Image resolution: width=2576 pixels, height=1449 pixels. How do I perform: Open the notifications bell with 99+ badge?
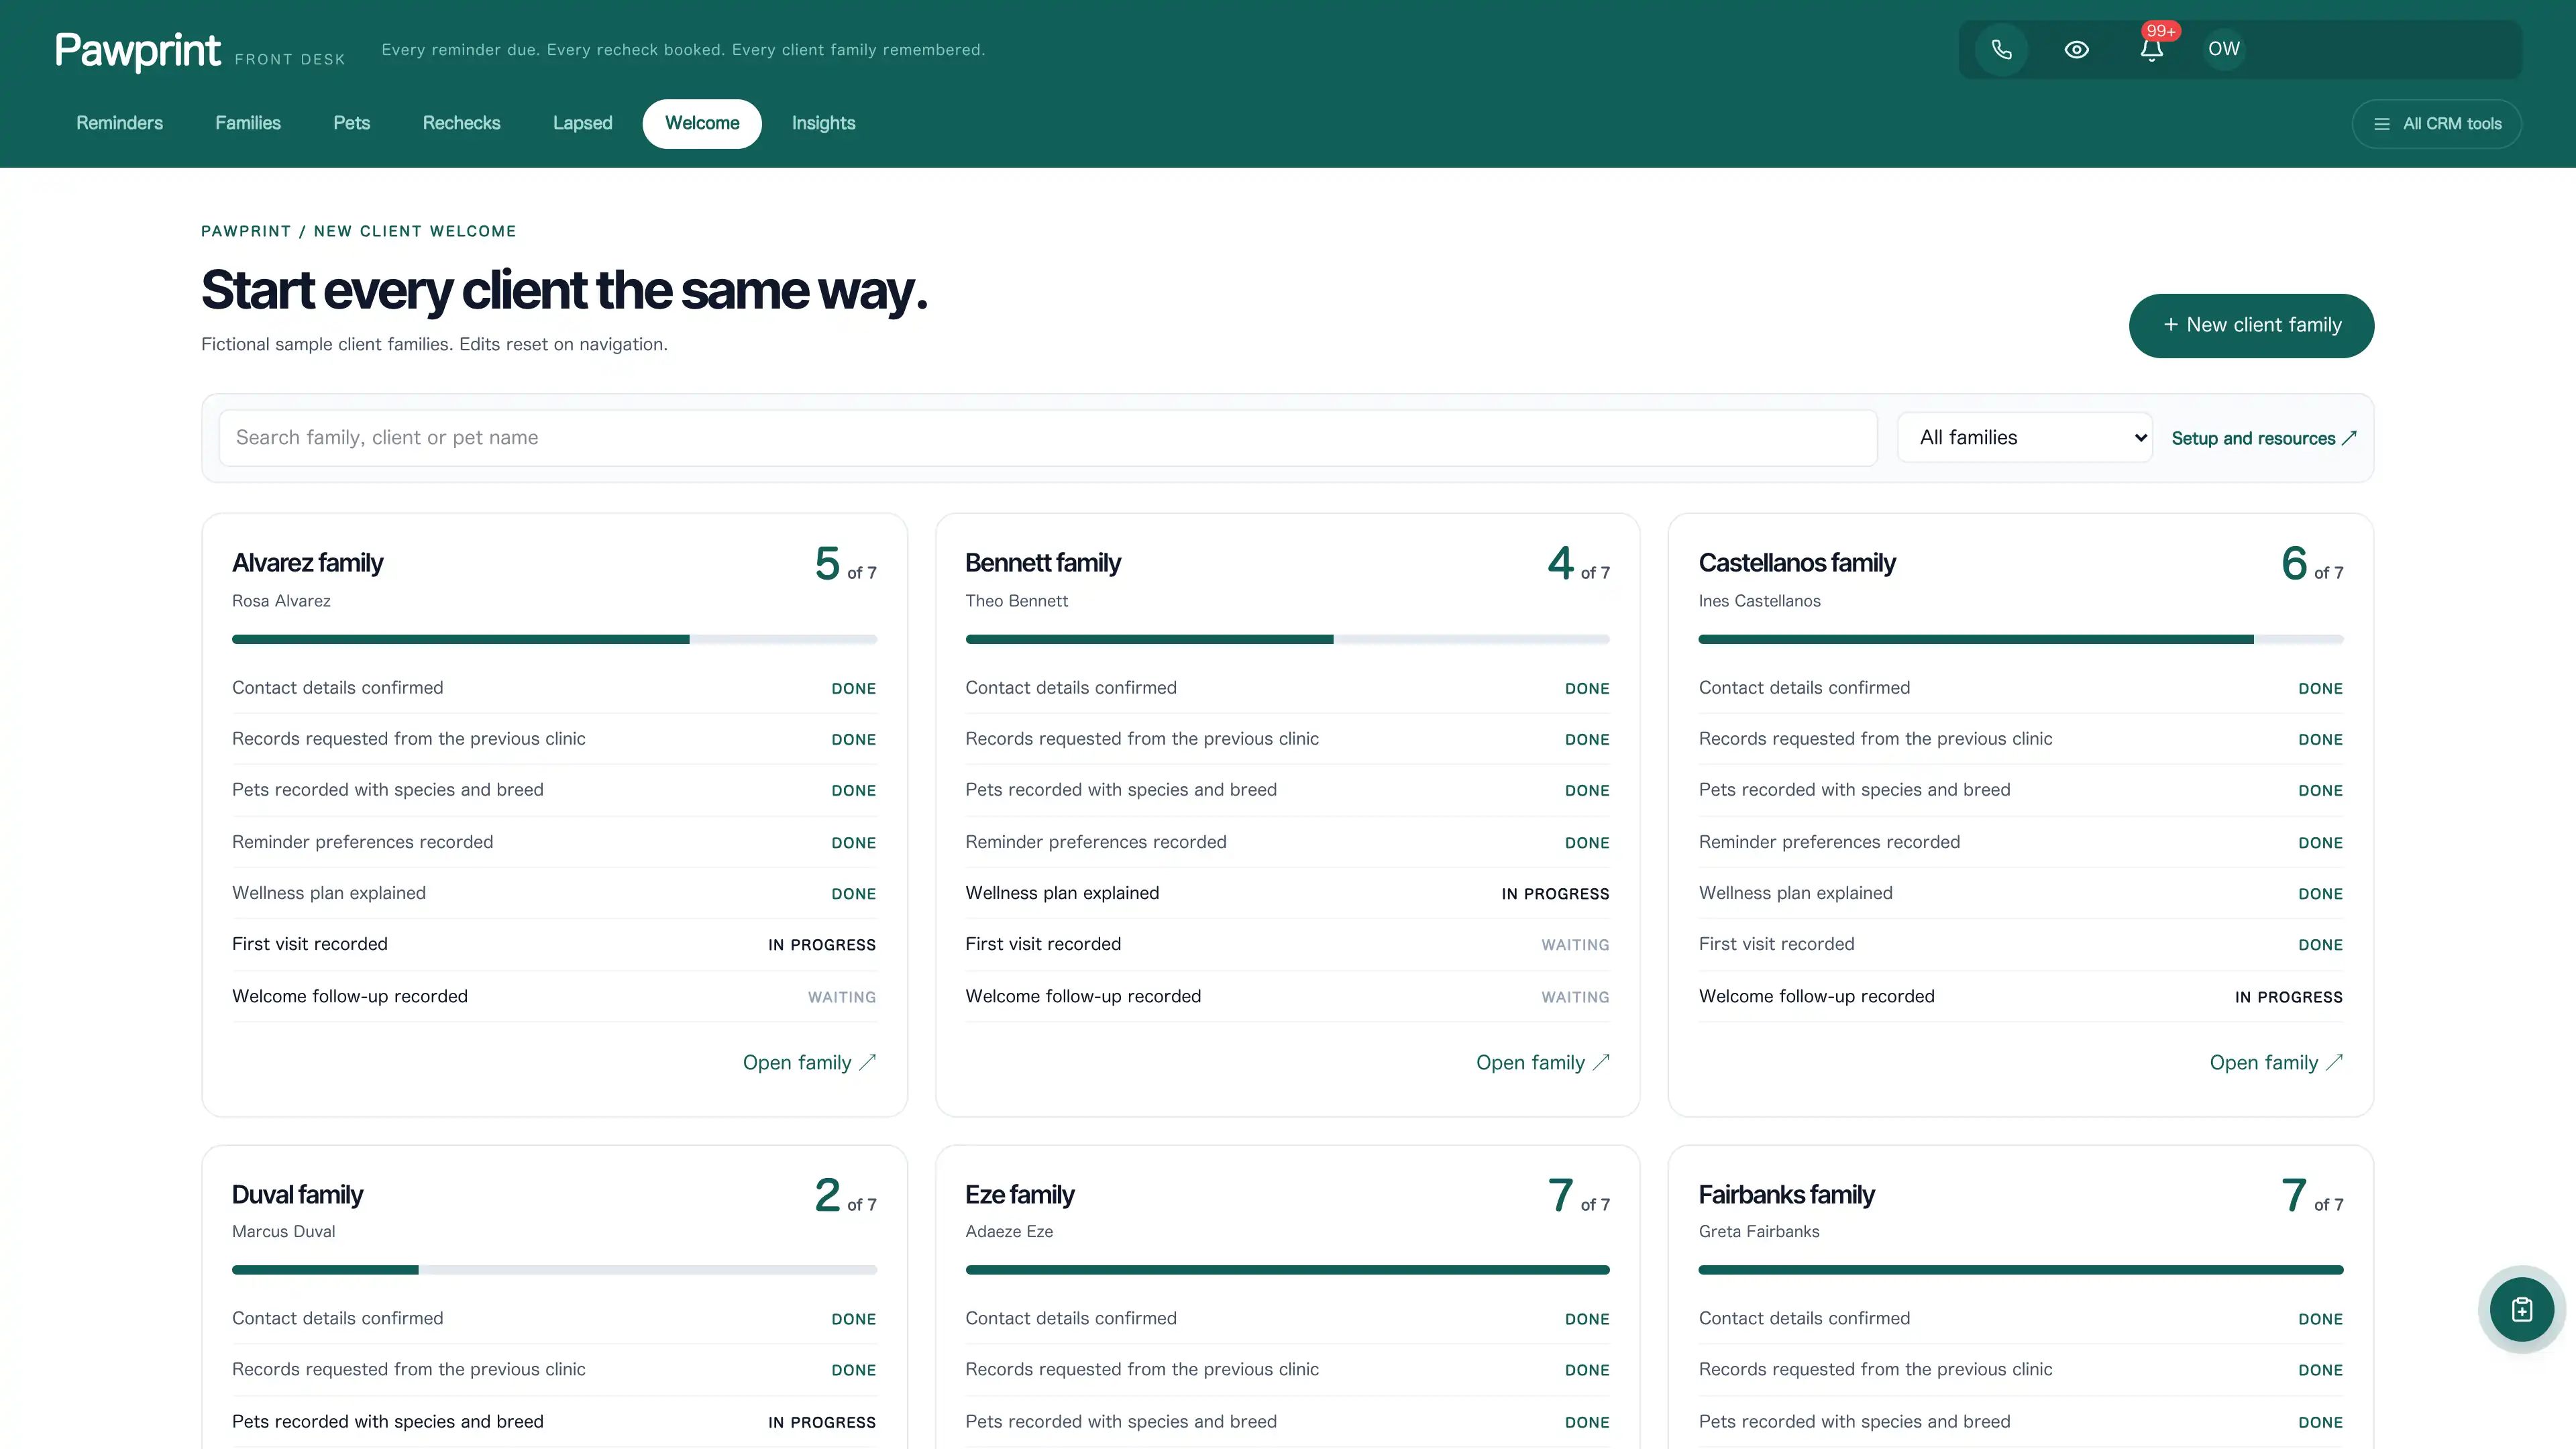click(2151, 49)
